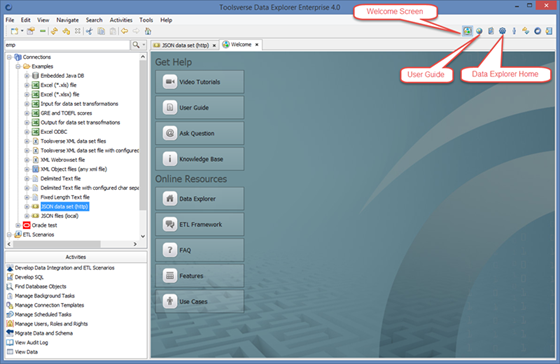Open the Tools menu
Screen dimensions: 560x364
pyautogui.click(x=146, y=20)
